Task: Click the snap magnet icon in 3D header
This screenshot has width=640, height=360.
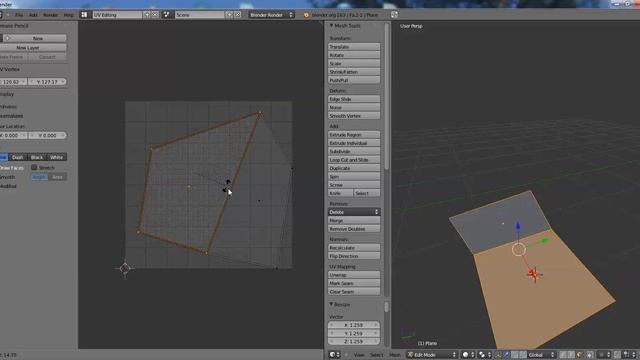Action: 618,355
